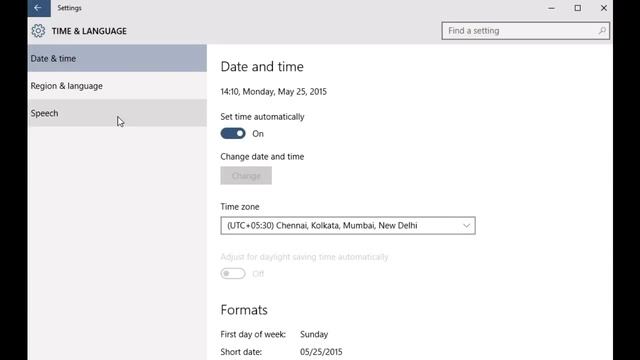Viewport: 640px width, 360px height.
Task: Maximize the Settings window
Action: 578,8
